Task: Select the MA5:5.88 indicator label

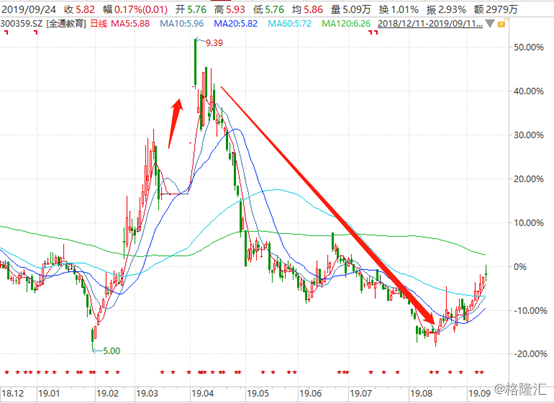Action: pyautogui.click(x=130, y=24)
